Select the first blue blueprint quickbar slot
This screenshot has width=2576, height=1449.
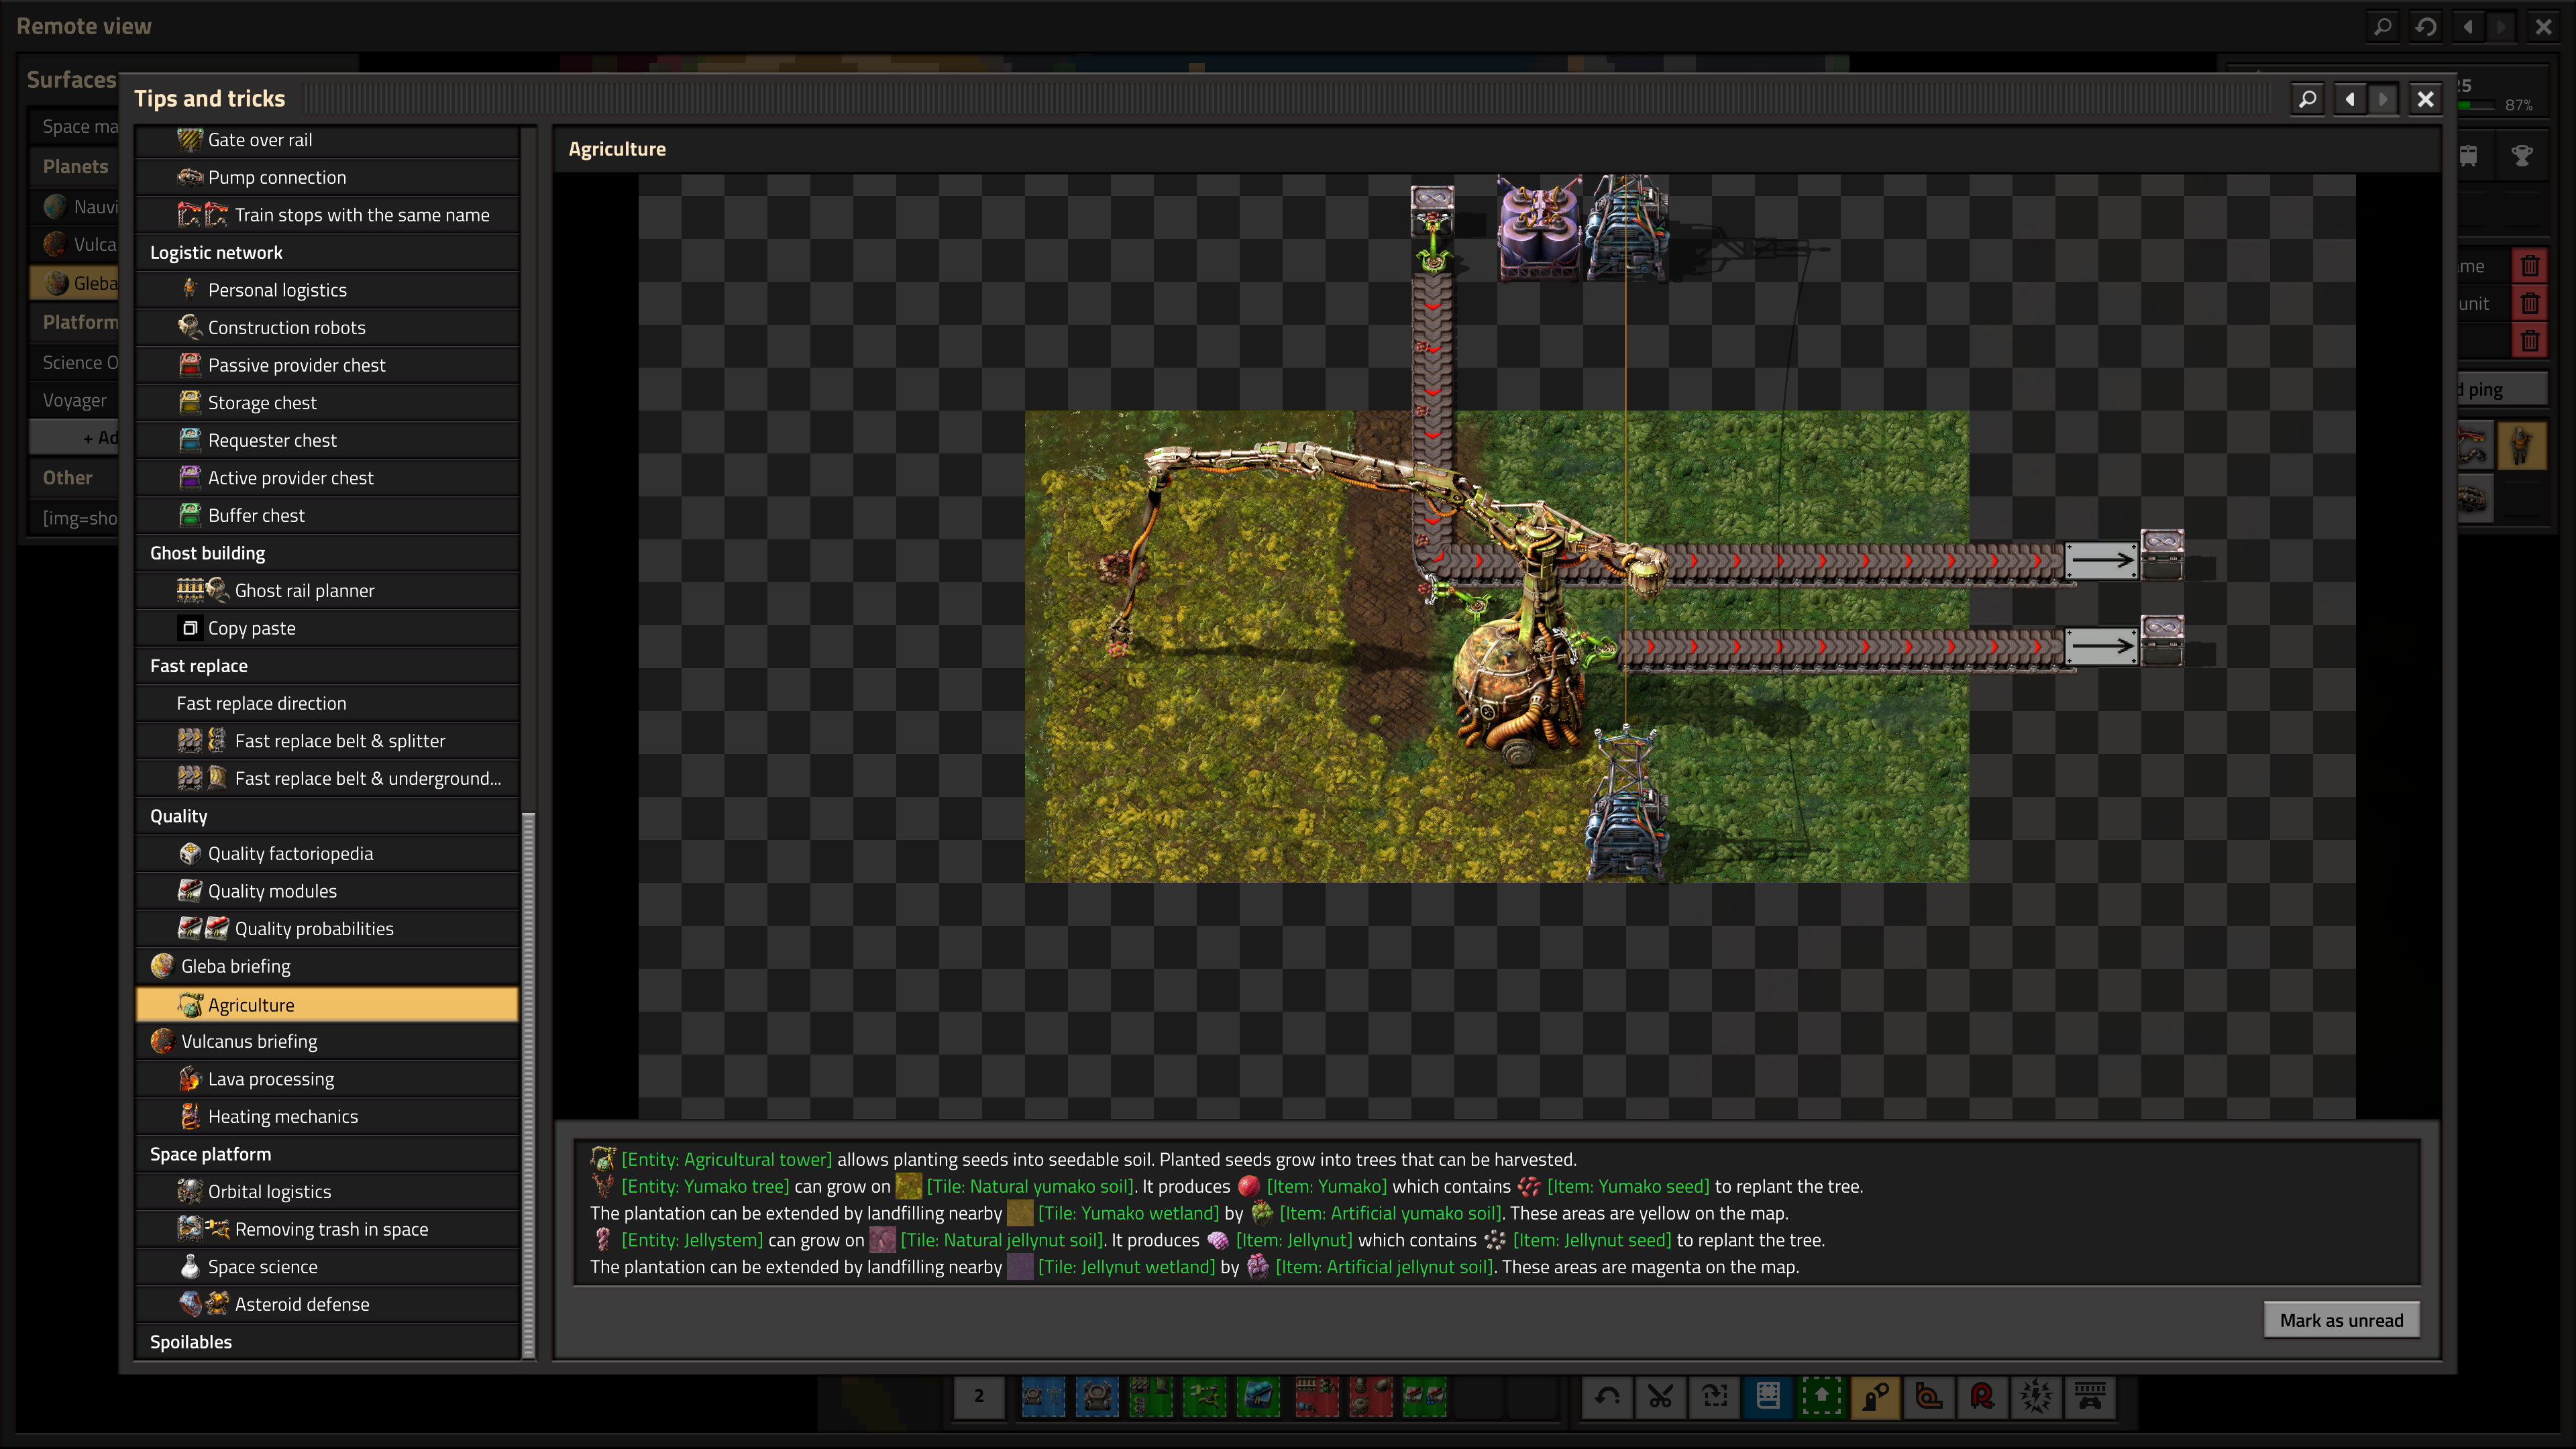pyautogui.click(x=1043, y=1396)
